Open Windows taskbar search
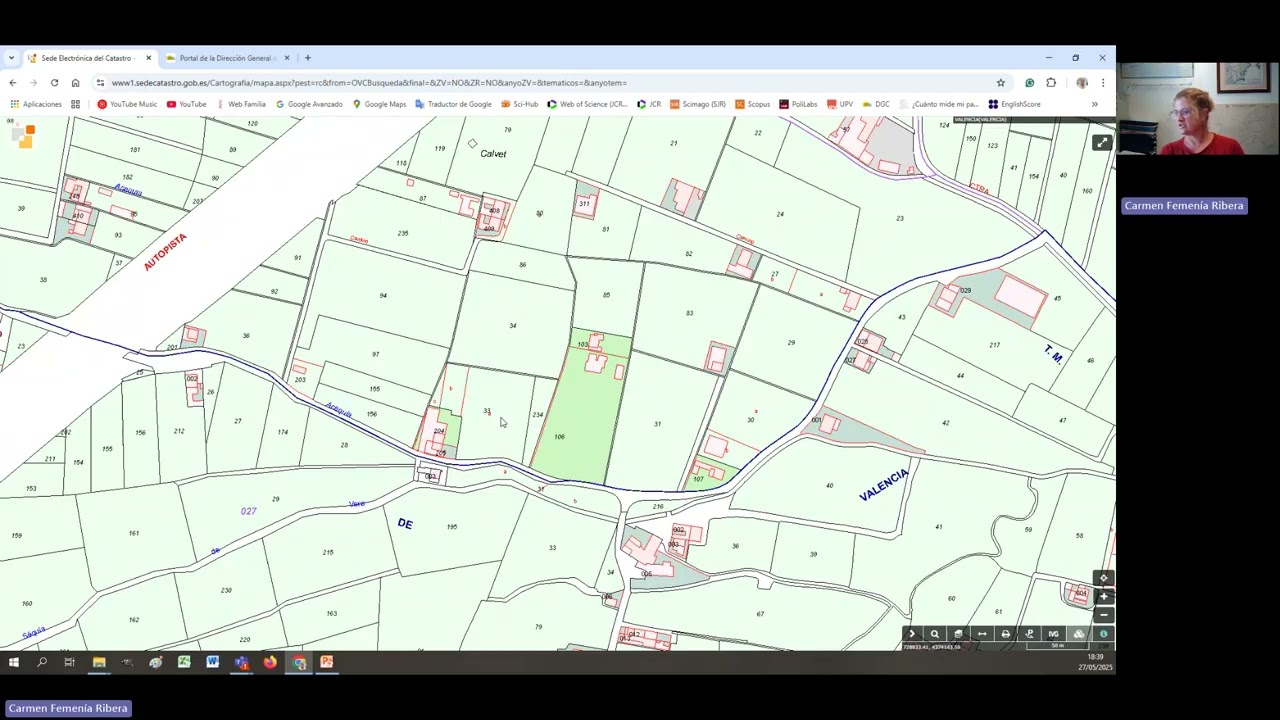 (42, 662)
